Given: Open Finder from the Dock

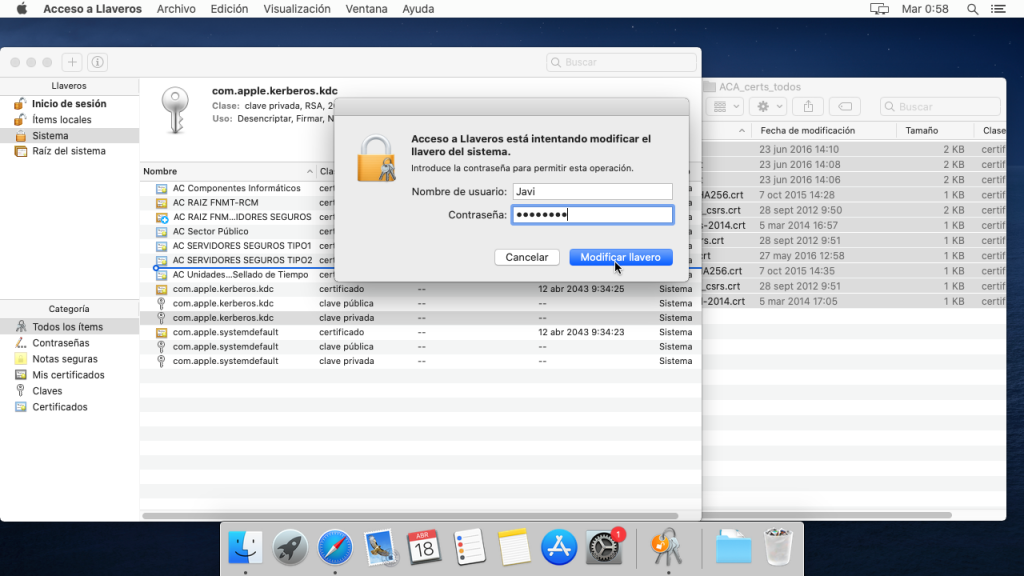Looking at the screenshot, I should pyautogui.click(x=246, y=547).
